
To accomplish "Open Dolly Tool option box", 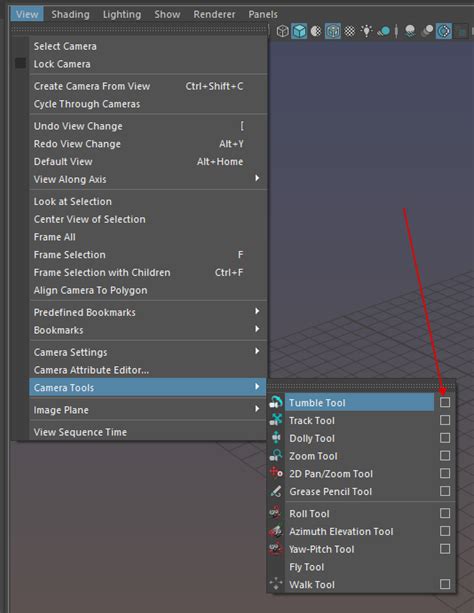I will [445, 438].
